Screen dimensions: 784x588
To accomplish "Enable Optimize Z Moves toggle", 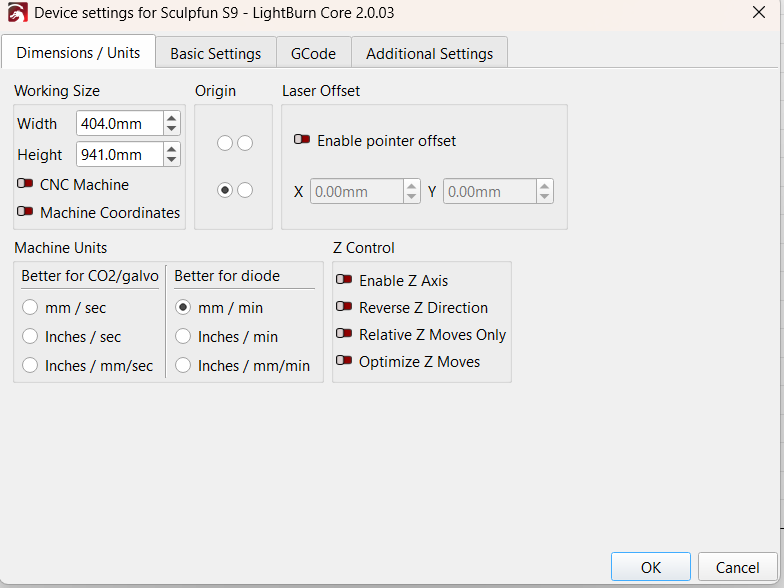I will coord(344,362).
